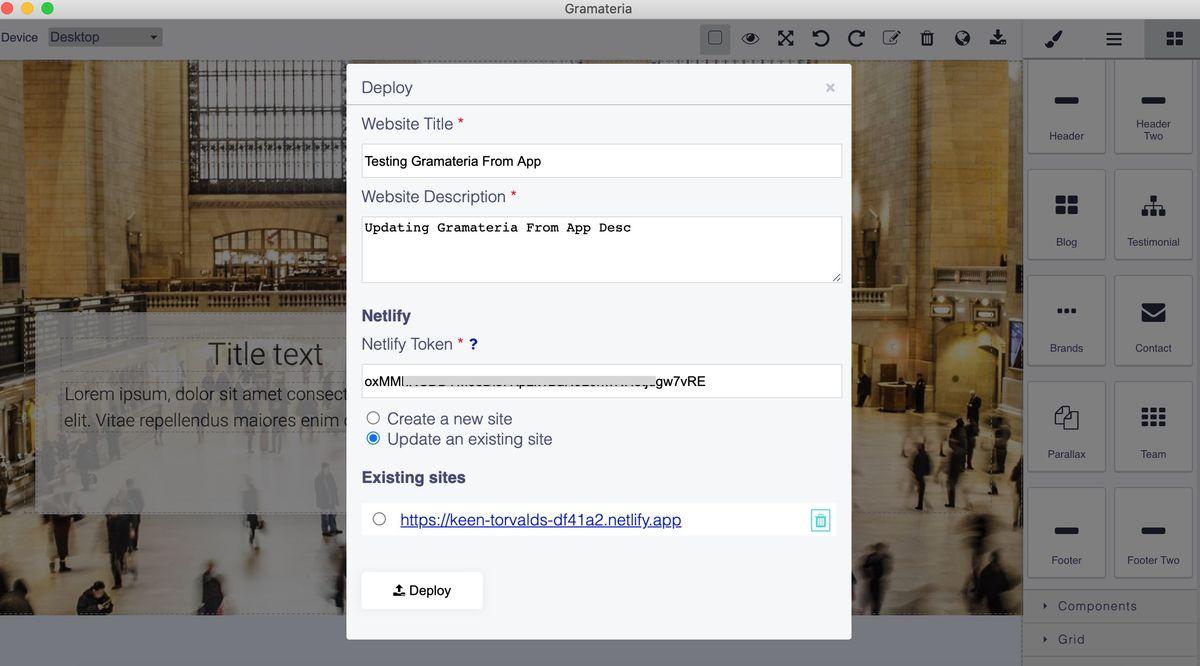The width and height of the screenshot is (1200, 666).
Task: Click the Deploy button
Action: 422,590
